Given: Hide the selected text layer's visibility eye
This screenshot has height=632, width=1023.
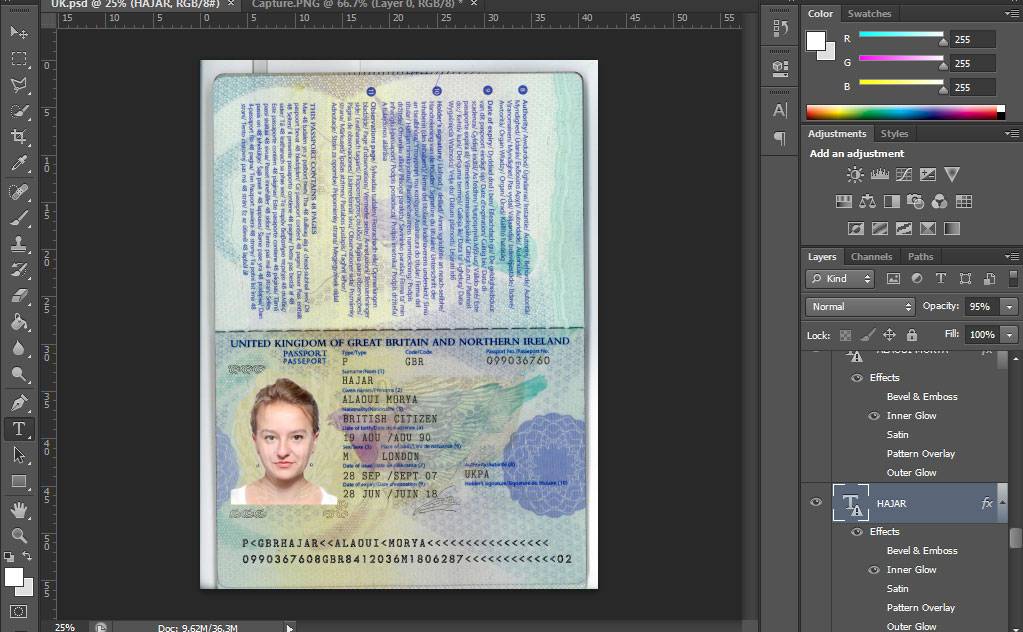Looking at the screenshot, I should click(816, 502).
